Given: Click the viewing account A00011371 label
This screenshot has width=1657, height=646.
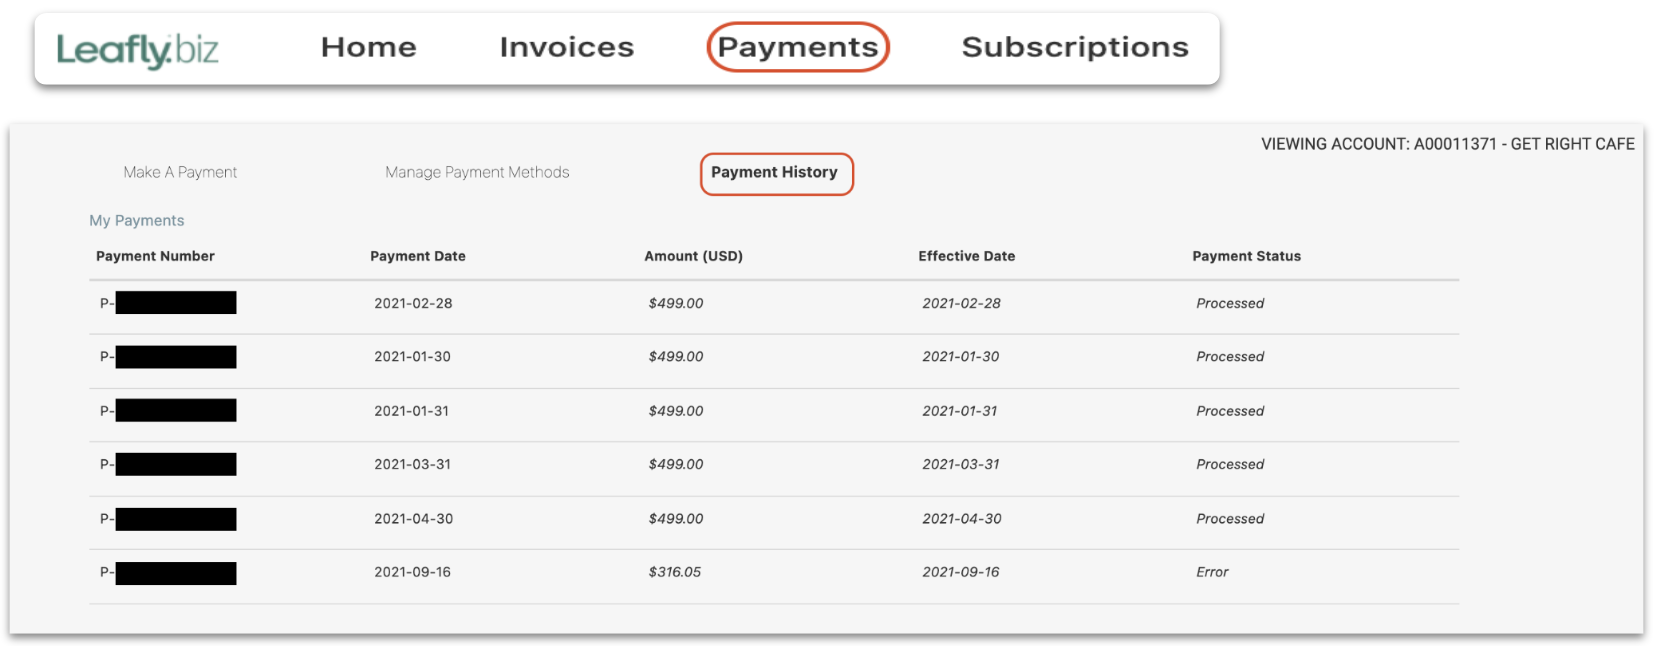Looking at the screenshot, I should tap(1448, 144).
